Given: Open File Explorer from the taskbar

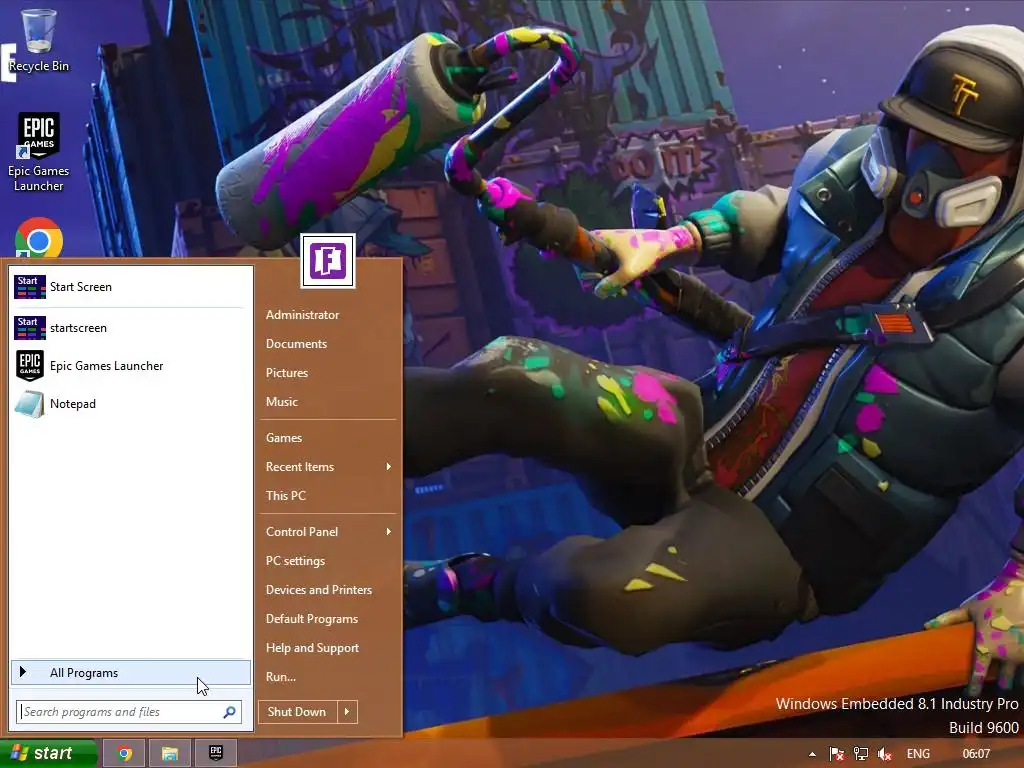Looking at the screenshot, I should (x=170, y=754).
